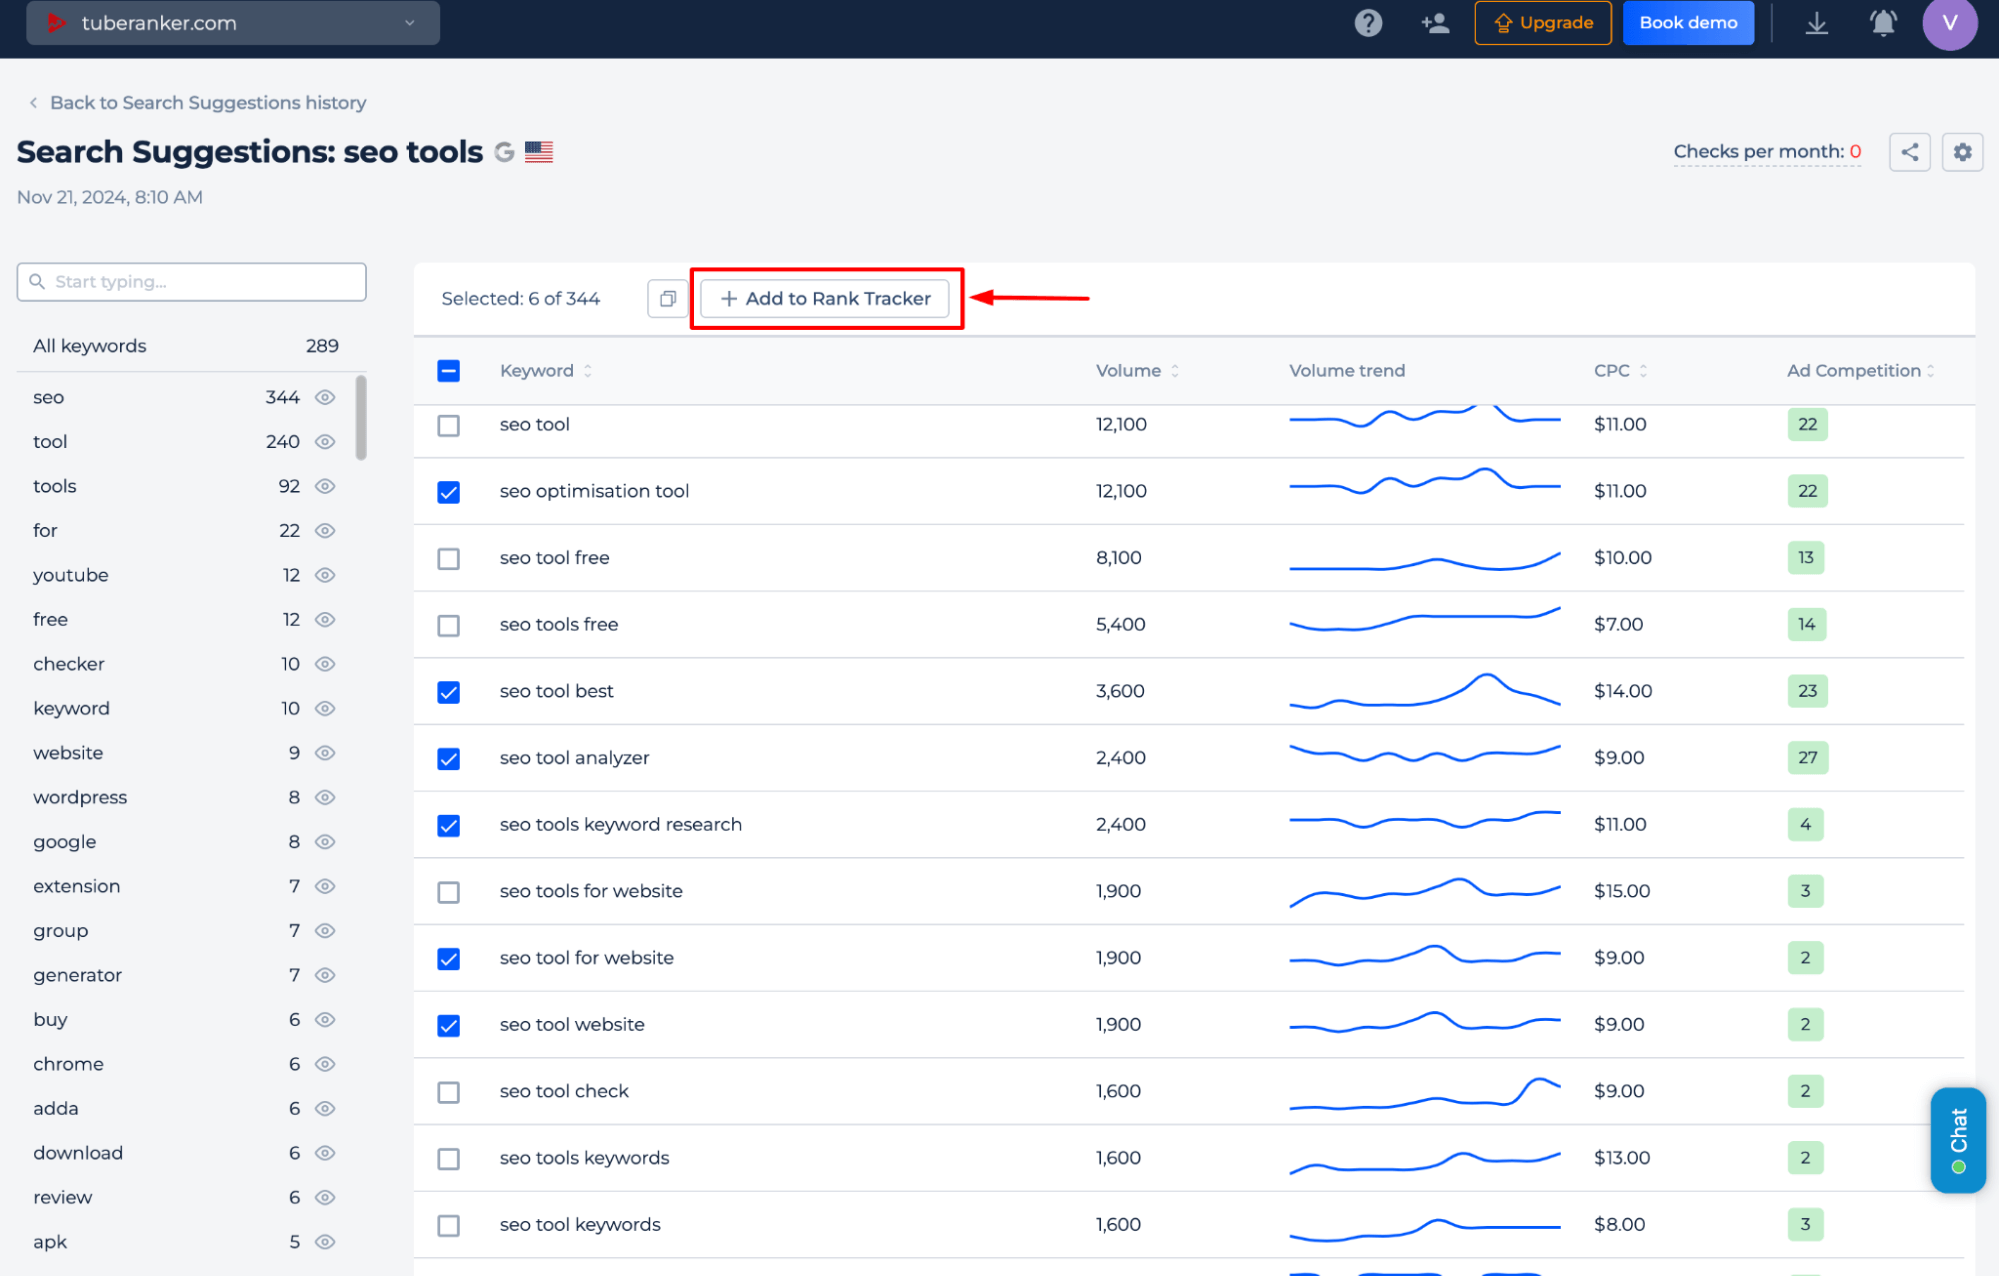This screenshot has width=1999, height=1276.
Task: Toggle checkbox for seo tool analyzer
Action: pyautogui.click(x=449, y=757)
